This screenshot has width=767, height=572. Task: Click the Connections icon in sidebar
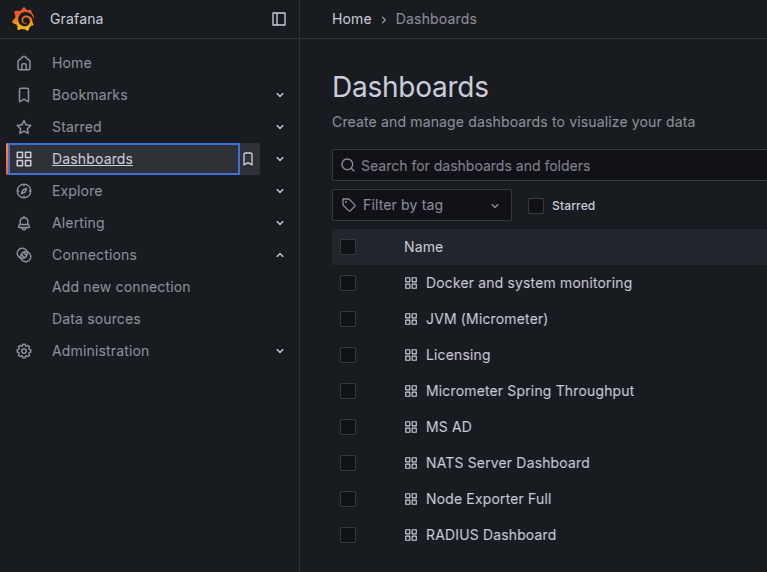click(x=25, y=255)
